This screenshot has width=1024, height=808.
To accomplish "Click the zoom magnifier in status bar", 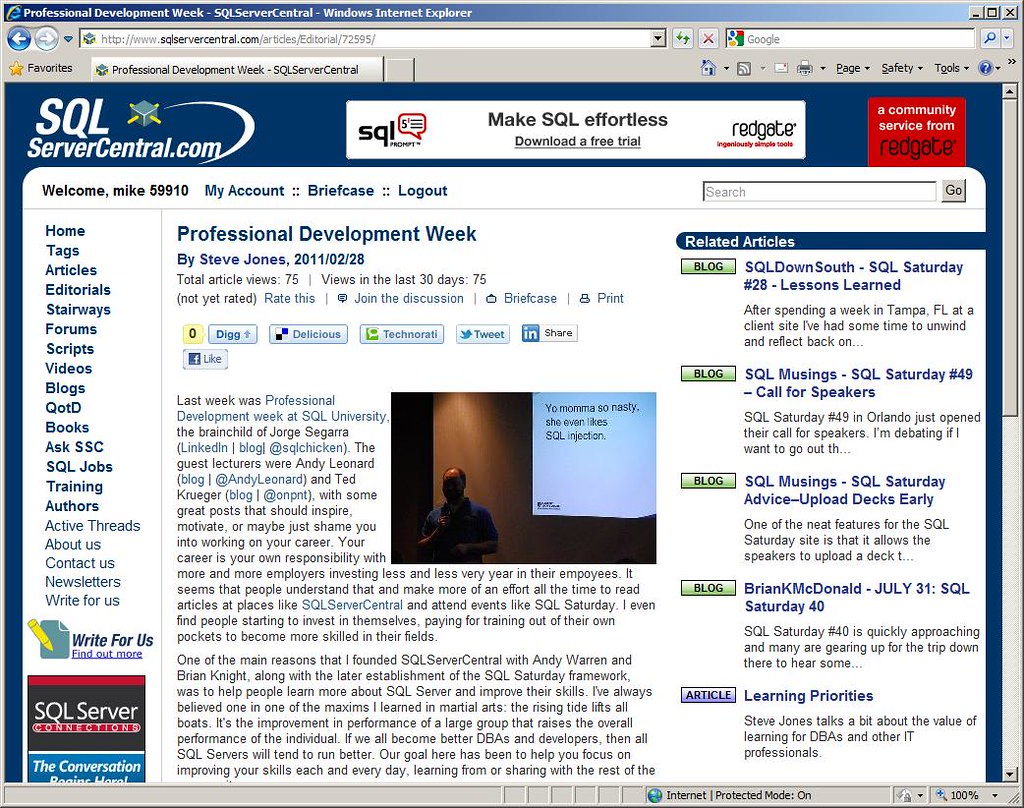I will click(940, 795).
